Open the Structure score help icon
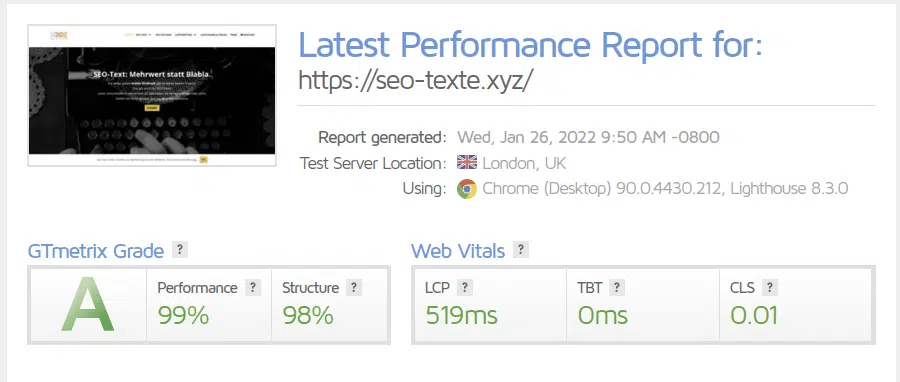Image resolution: width=900 pixels, height=382 pixels. (x=354, y=287)
